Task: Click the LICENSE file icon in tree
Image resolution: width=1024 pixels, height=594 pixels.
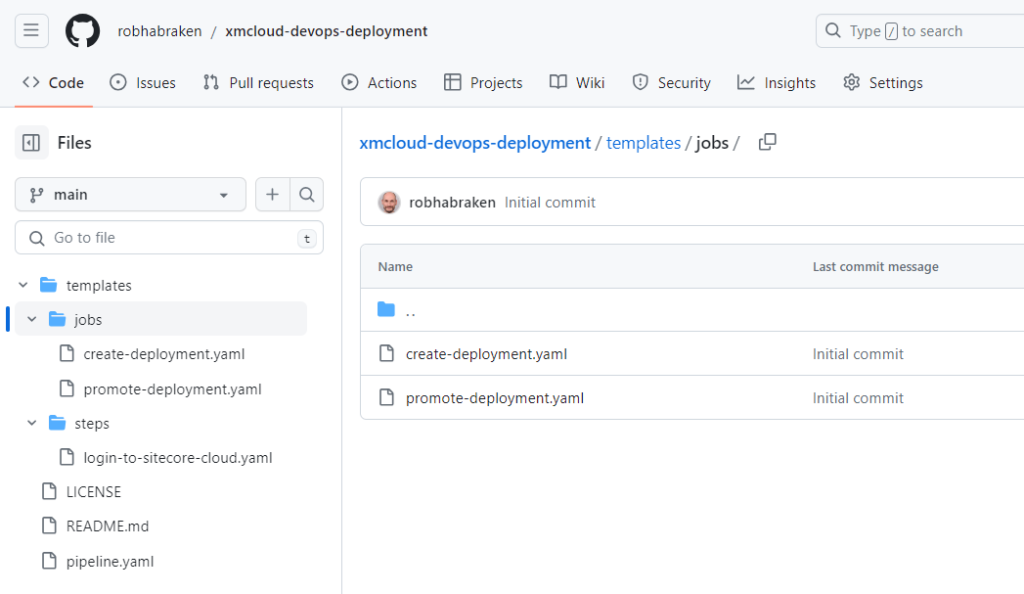Action: click(49, 492)
